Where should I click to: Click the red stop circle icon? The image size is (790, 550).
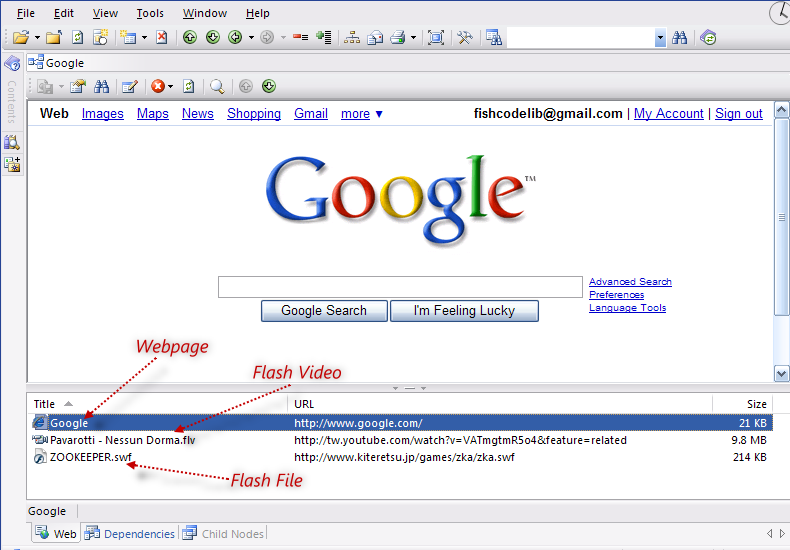pos(158,87)
